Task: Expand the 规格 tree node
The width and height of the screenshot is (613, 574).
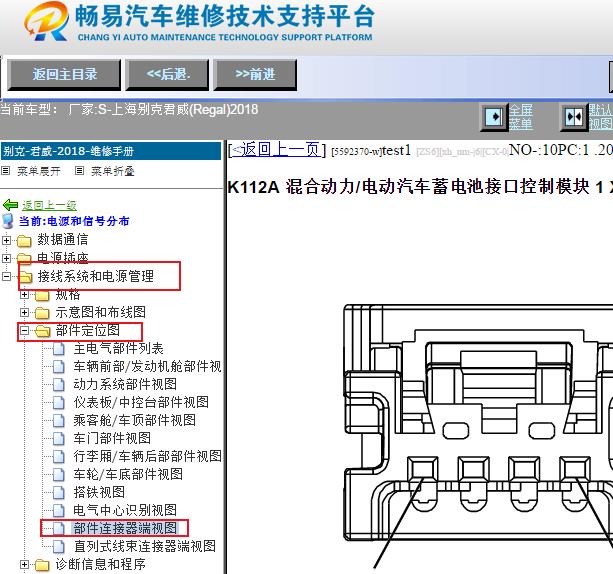Action: click(x=24, y=294)
